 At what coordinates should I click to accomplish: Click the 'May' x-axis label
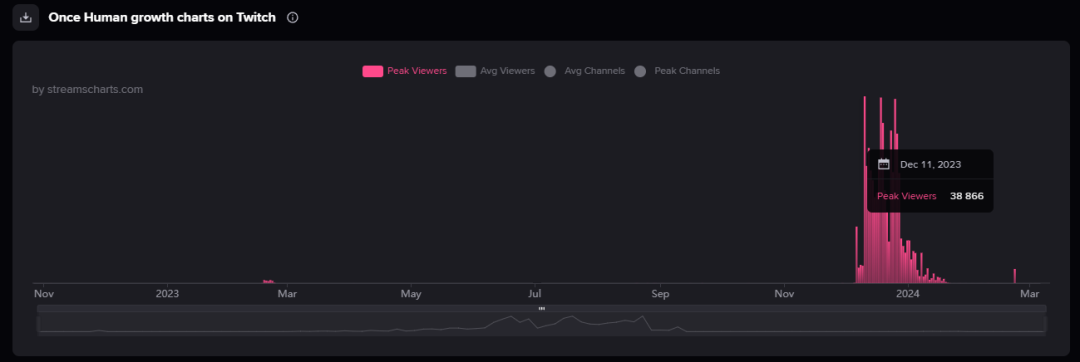coord(411,294)
